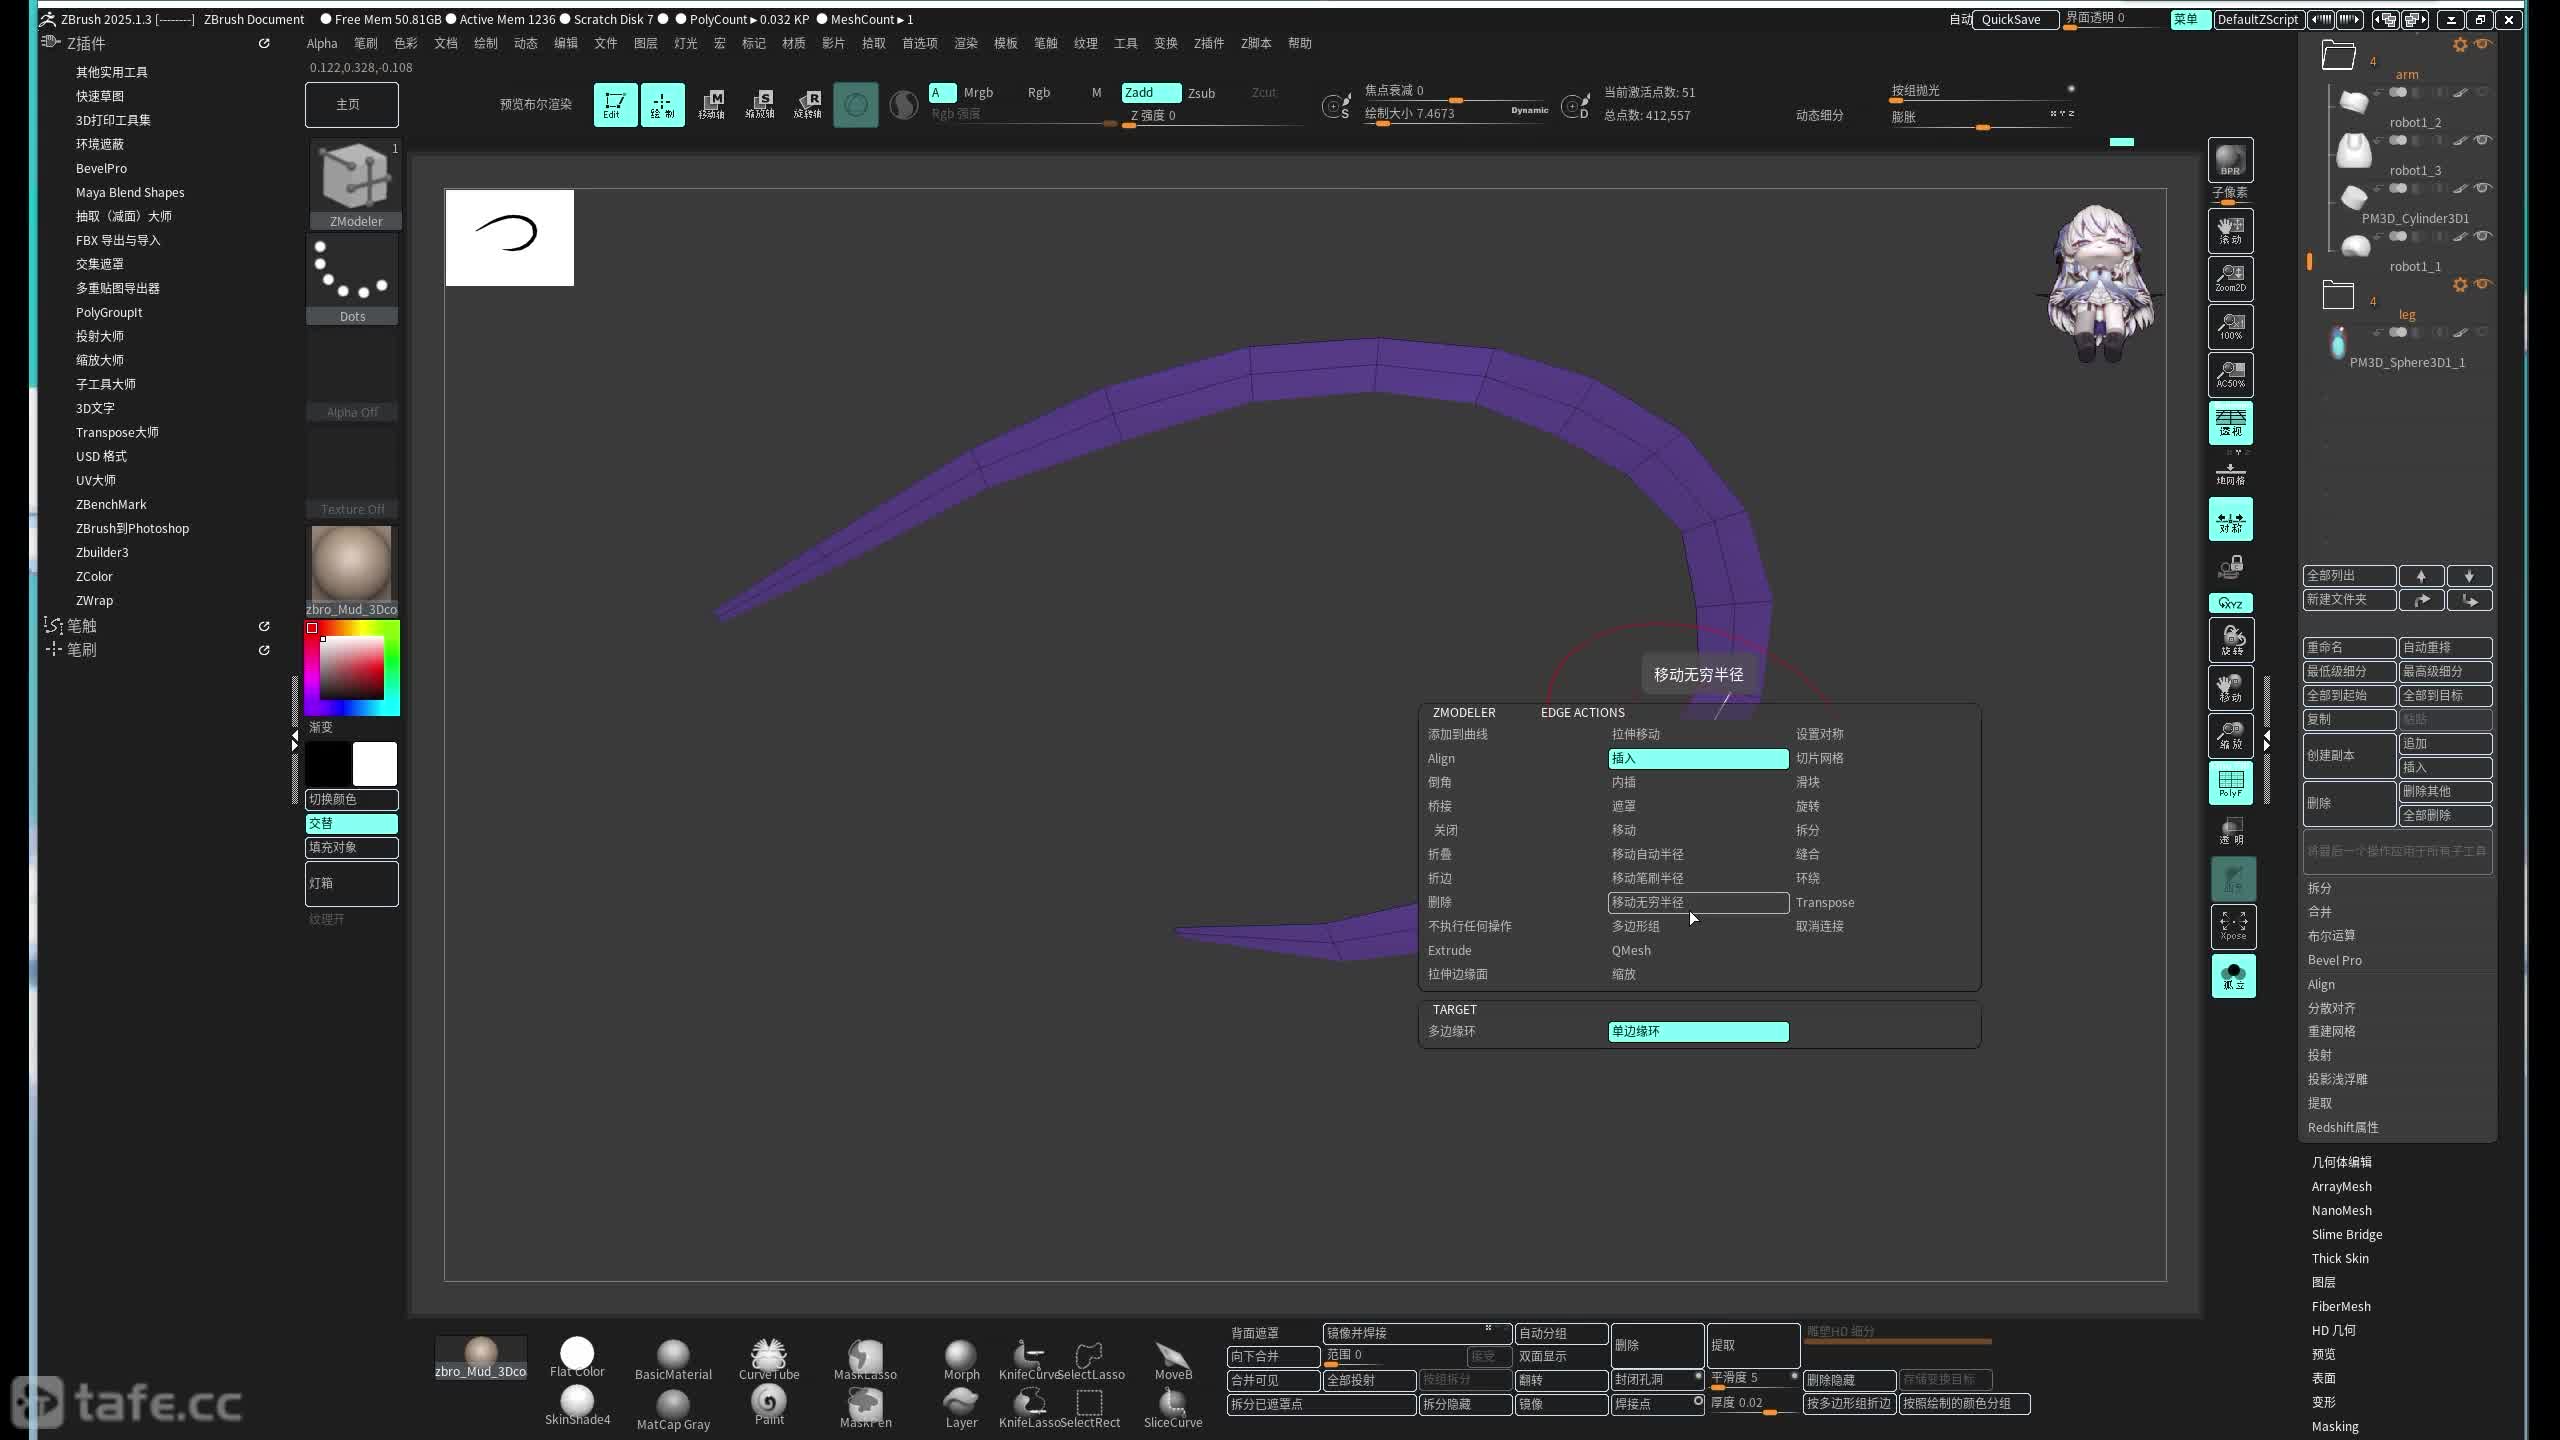Expand the ArrayMesh section
This screenshot has height=1440, width=2560.
tap(2341, 1186)
